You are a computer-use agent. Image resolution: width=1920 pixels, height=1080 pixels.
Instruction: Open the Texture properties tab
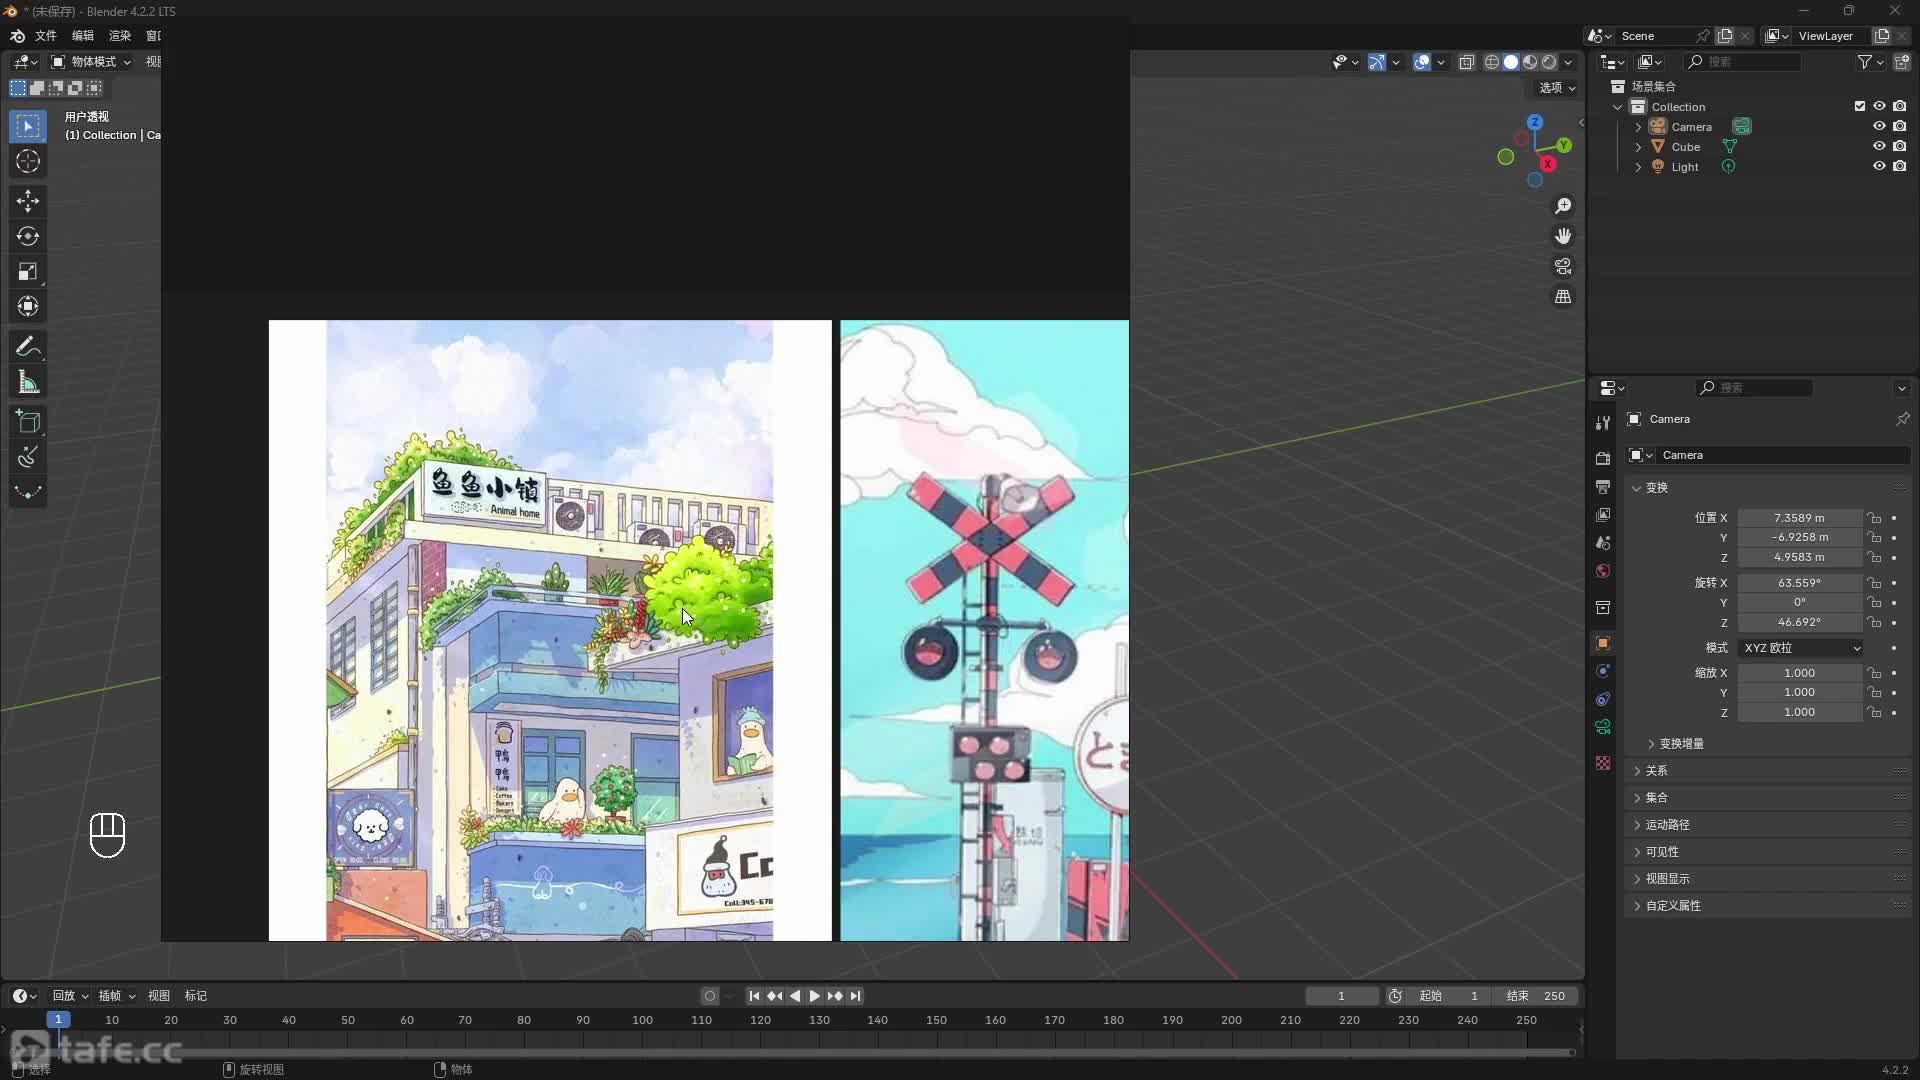1603,763
